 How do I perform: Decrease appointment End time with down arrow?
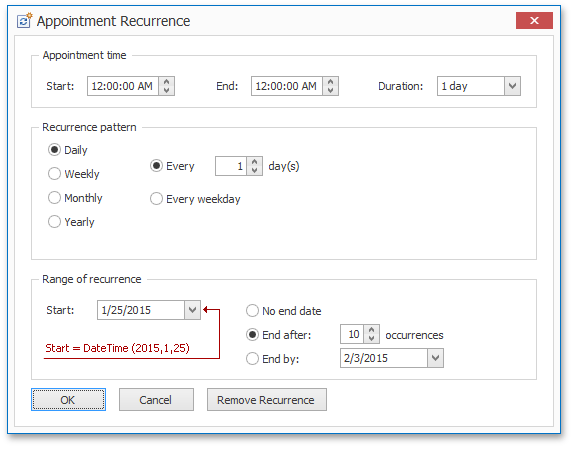tap(331, 90)
